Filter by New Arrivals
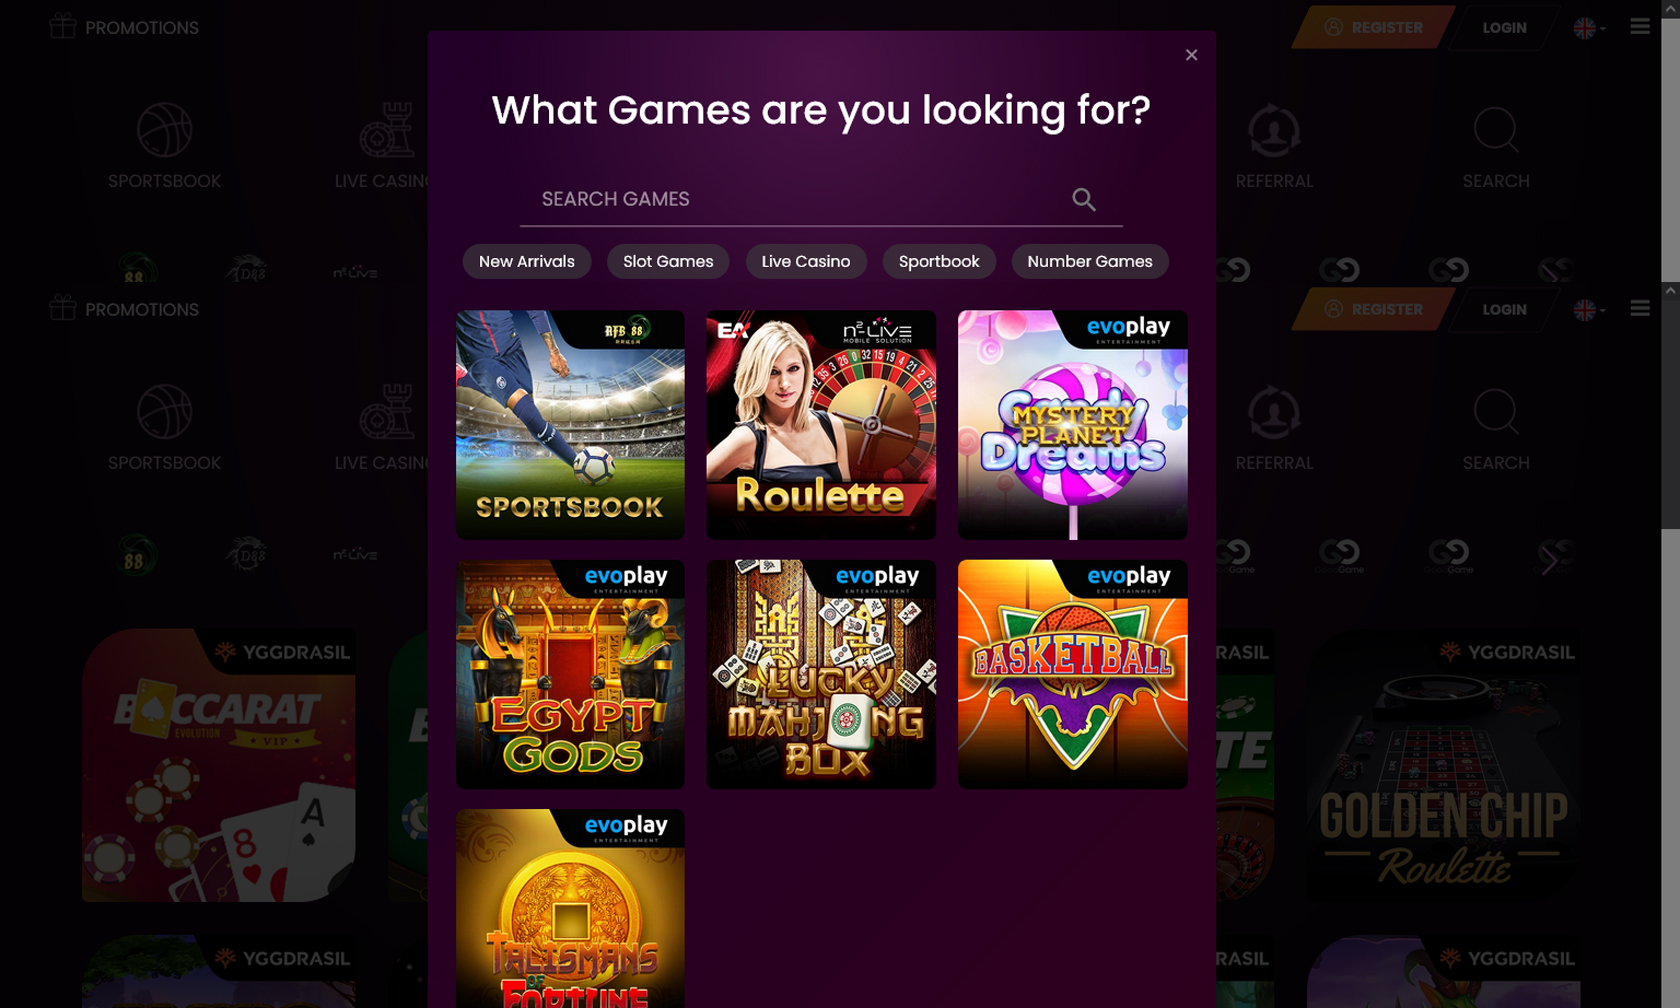This screenshot has width=1680, height=1008. point(527,261)
